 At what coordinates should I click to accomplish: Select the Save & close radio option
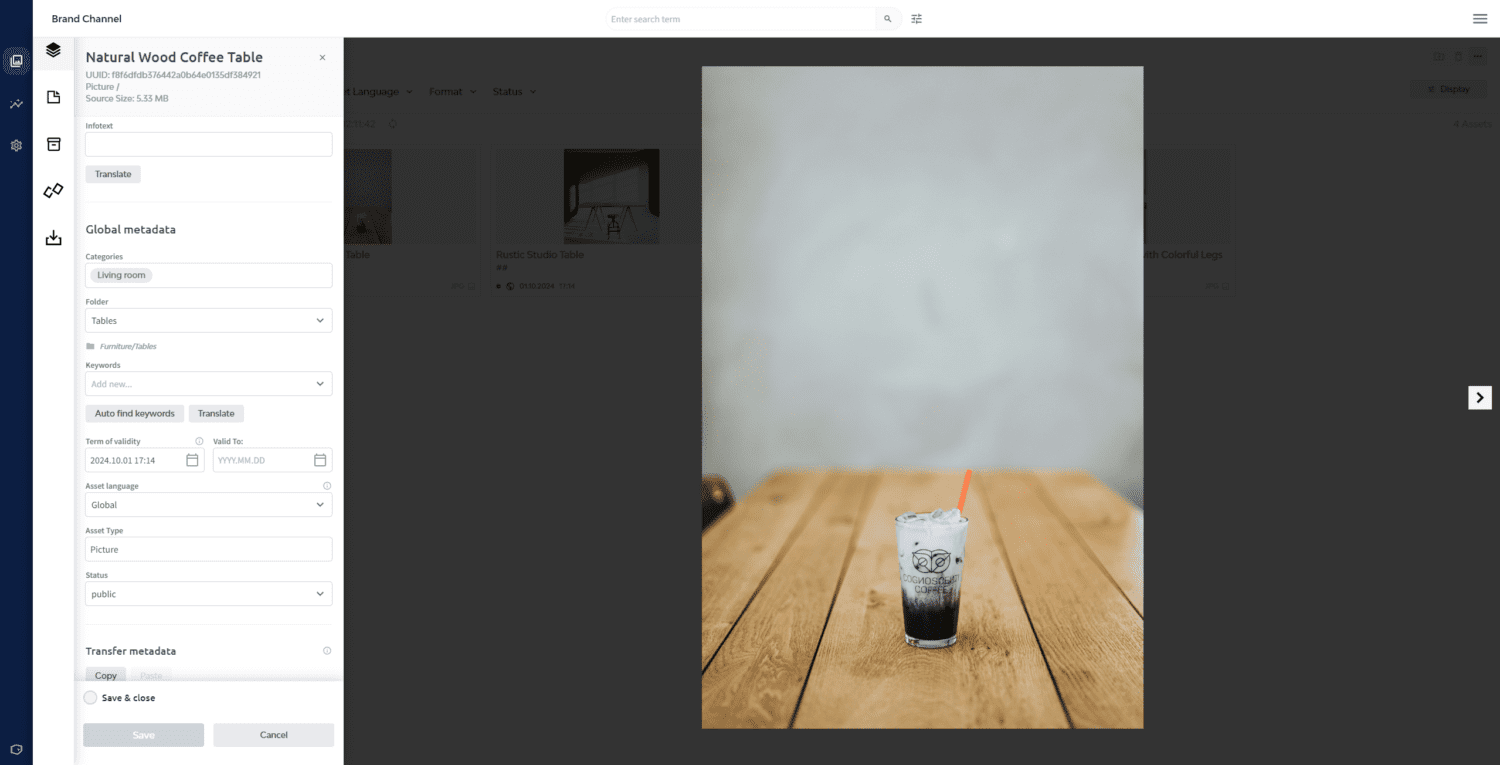[90, 698]
